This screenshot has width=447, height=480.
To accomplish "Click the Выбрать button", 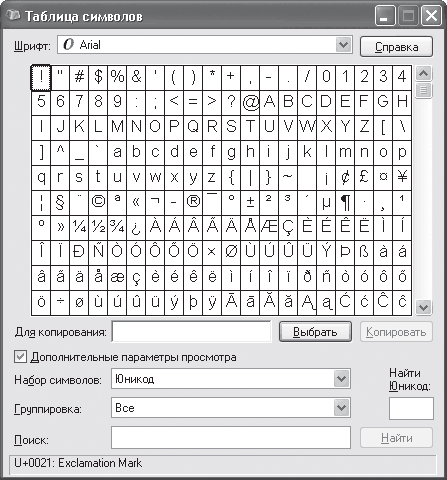I will [x=315, y=332].
